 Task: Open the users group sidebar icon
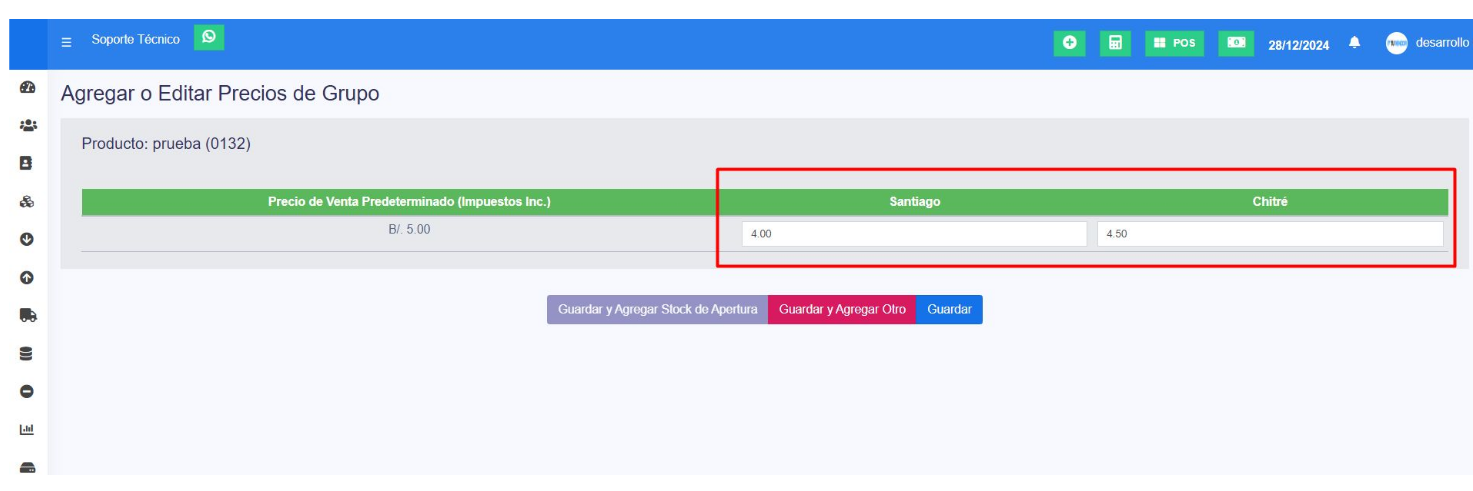click(27, 126)
